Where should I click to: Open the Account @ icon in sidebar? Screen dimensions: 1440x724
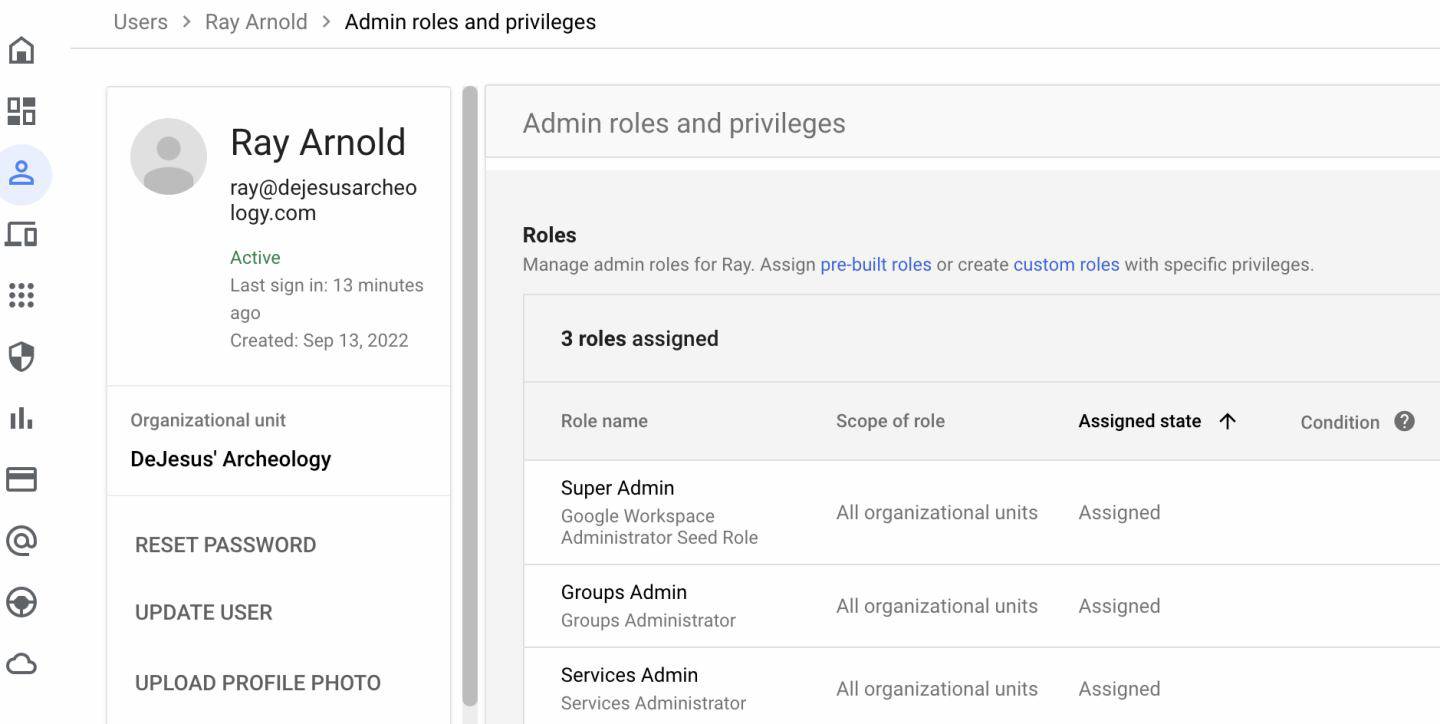(x=21, y=541)
